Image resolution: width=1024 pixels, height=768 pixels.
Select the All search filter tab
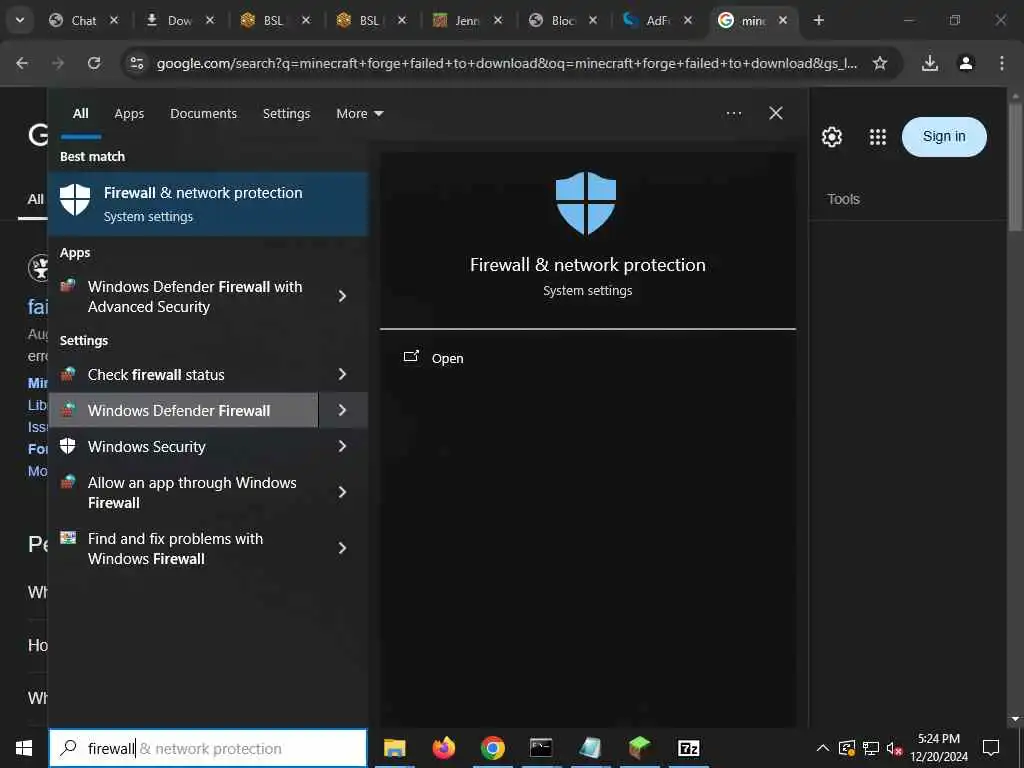point(81,114)
